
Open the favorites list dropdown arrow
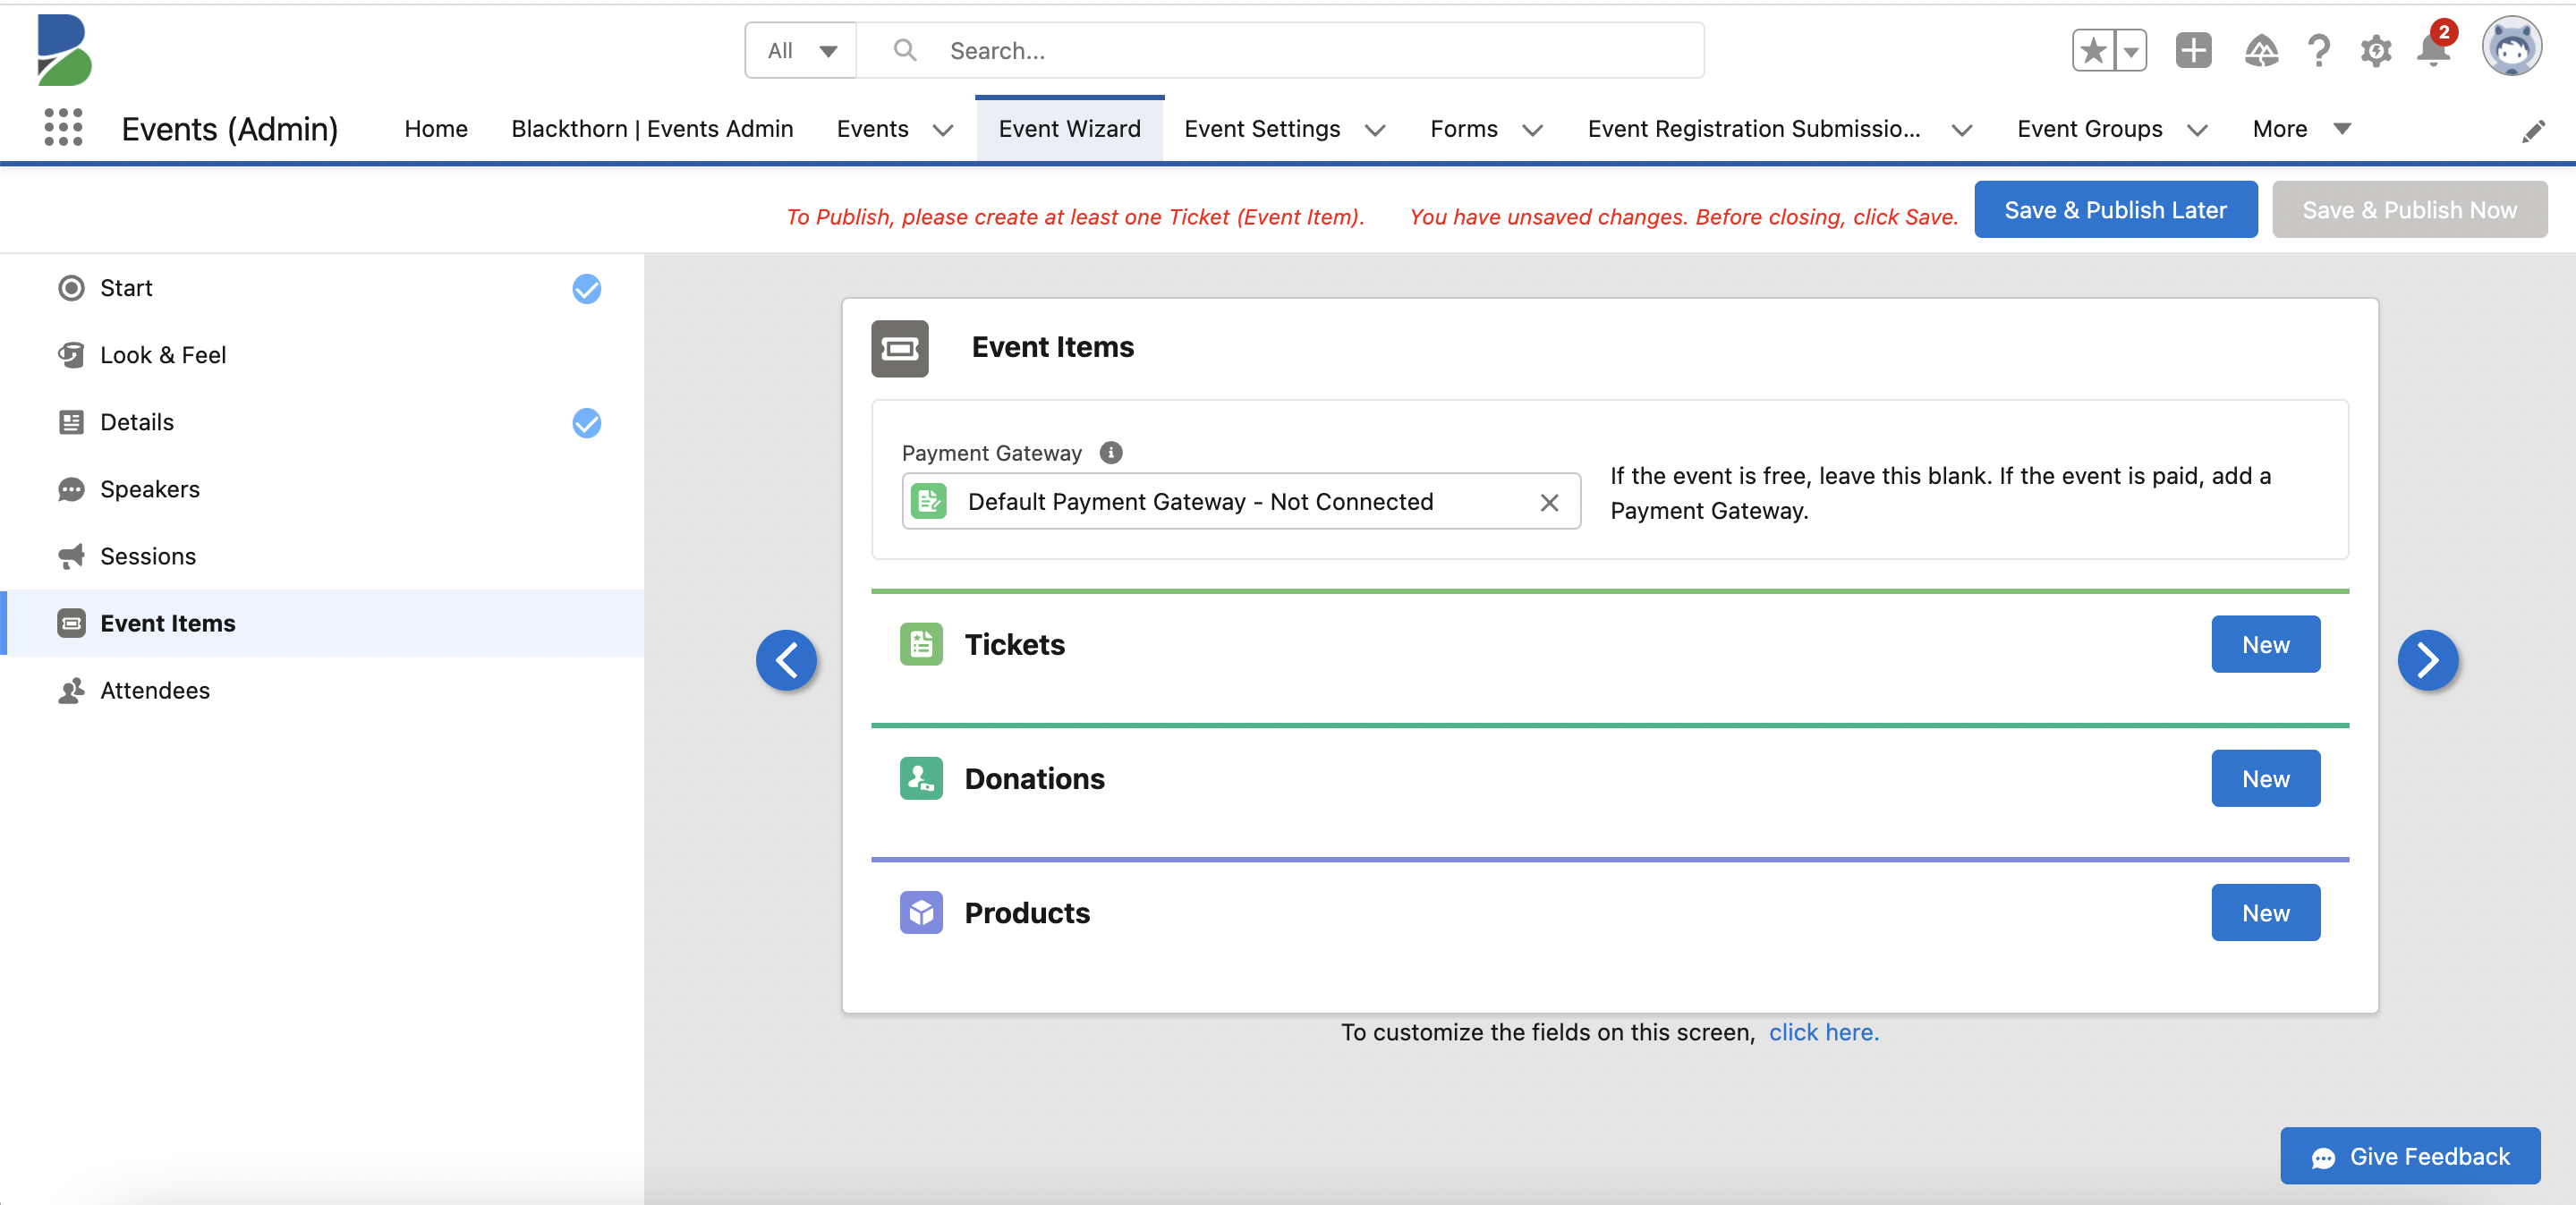[2131, 50]
